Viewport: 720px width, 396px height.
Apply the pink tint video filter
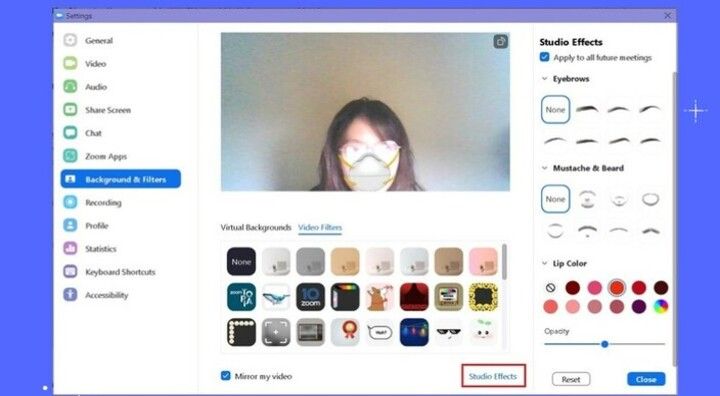483,261
